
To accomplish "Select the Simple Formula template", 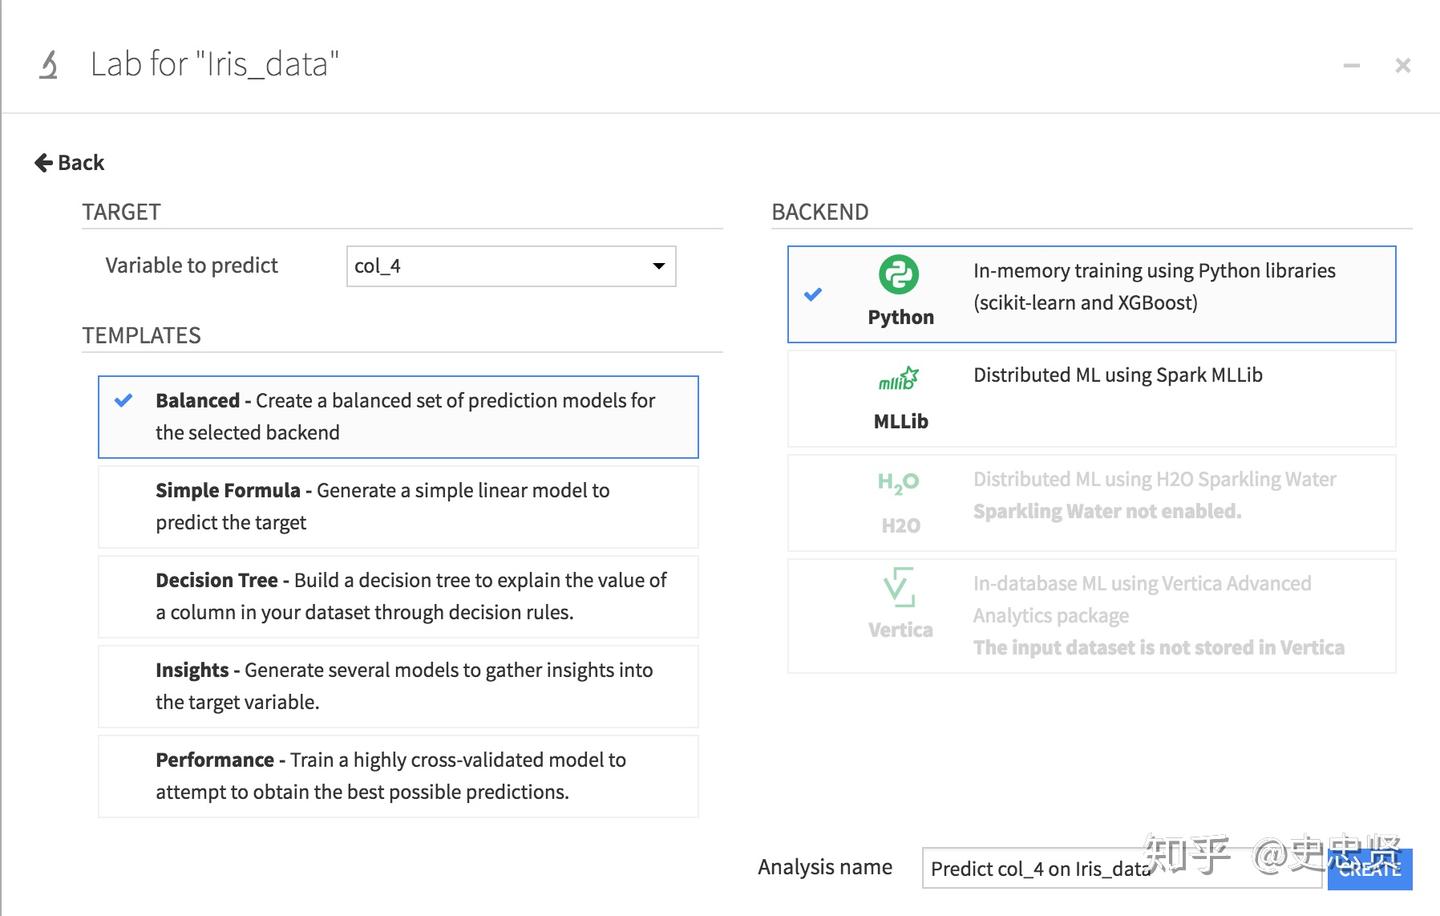I will tap(398, 507).
